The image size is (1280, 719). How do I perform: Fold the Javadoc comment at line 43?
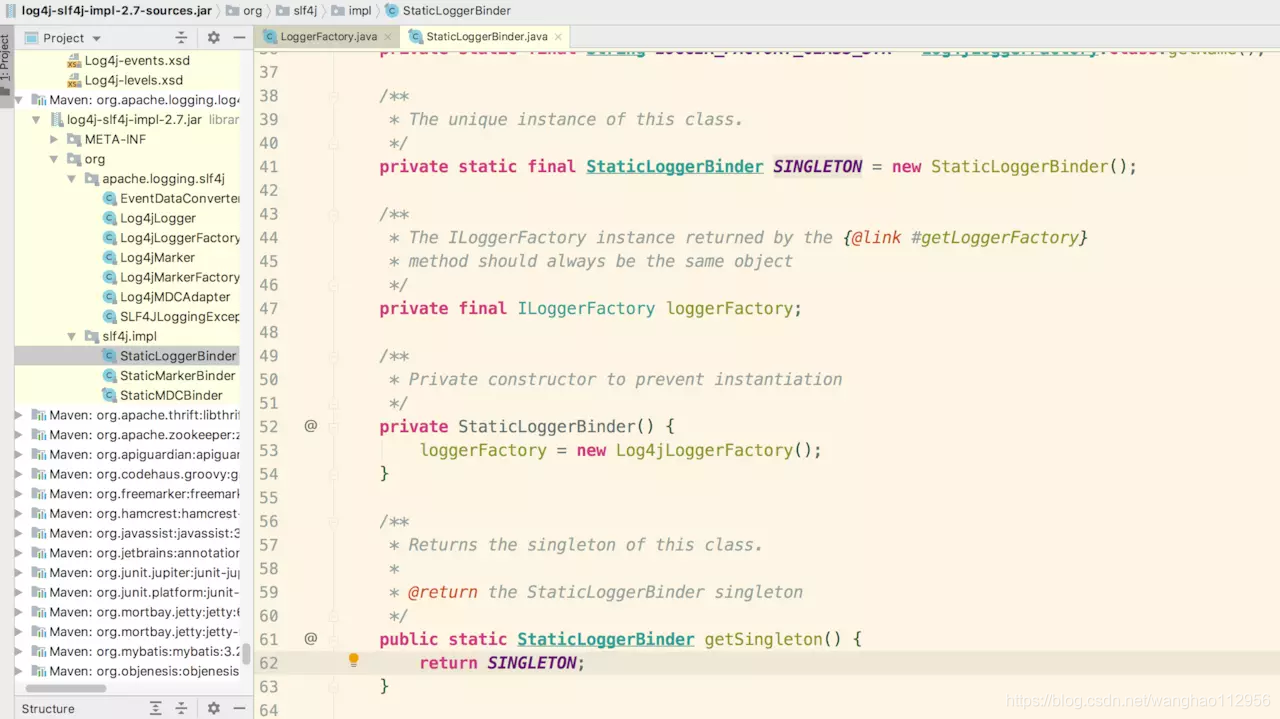[334, 214]
